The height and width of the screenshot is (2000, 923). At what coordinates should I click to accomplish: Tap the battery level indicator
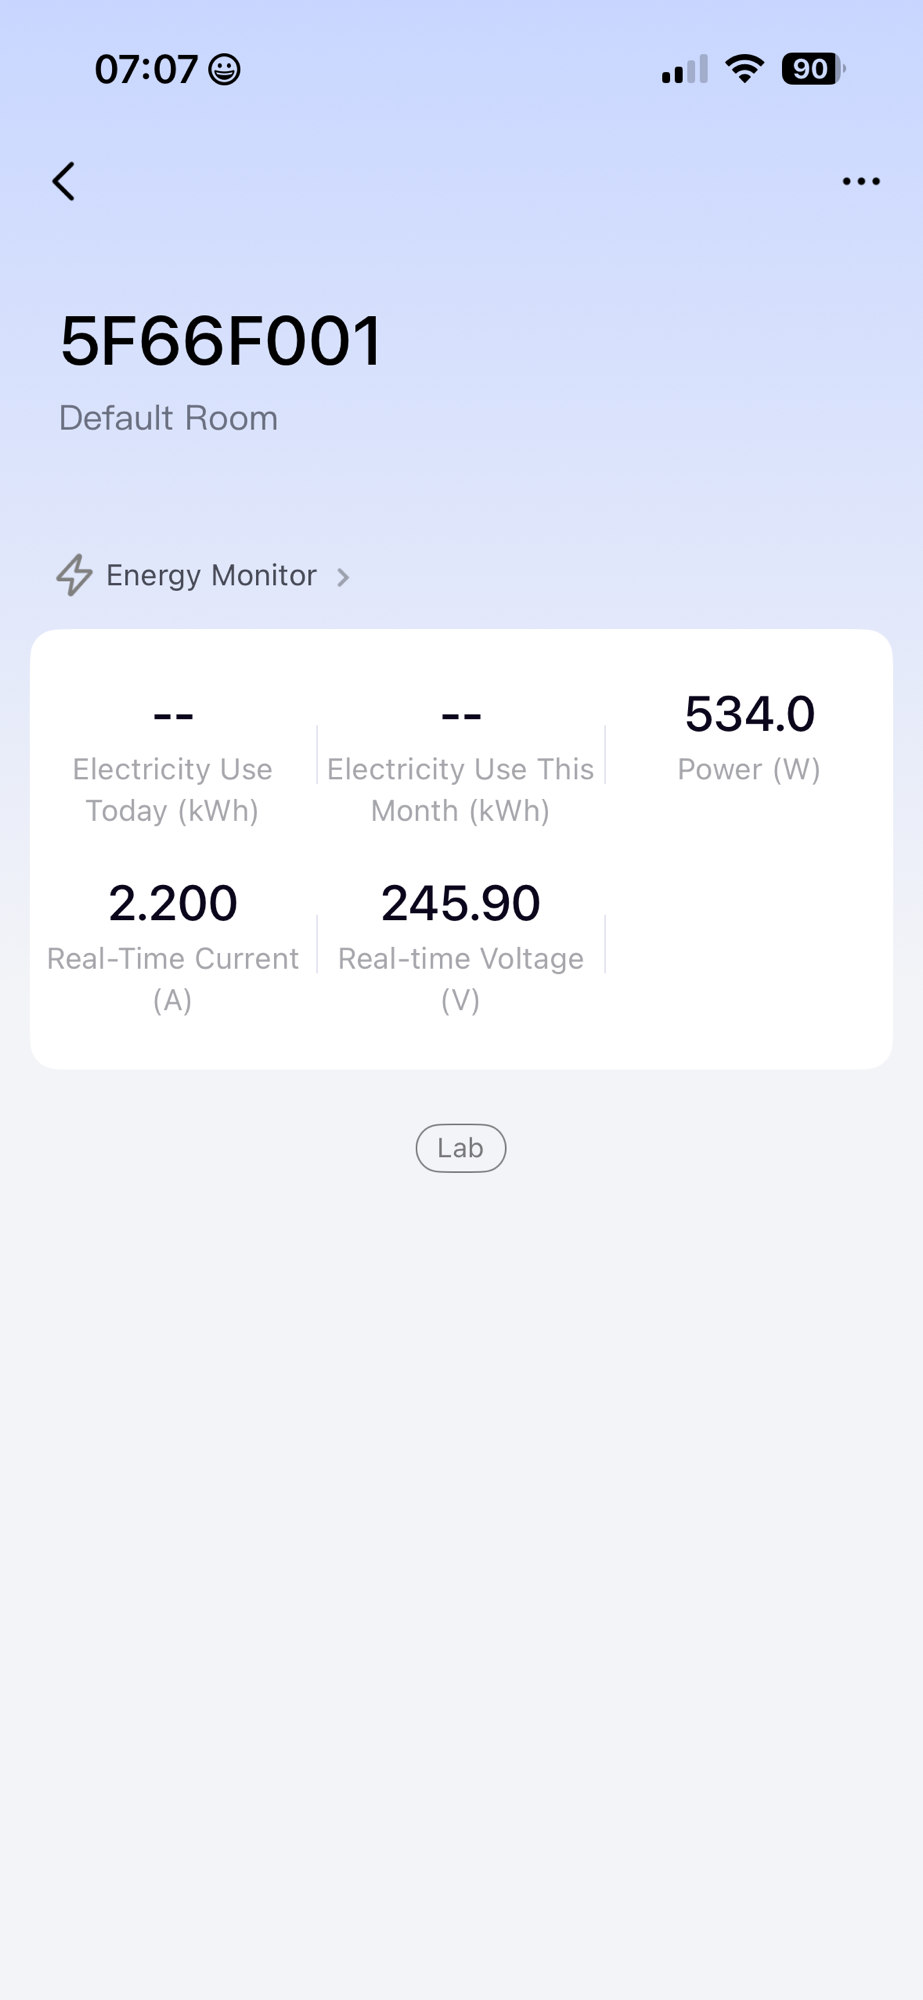[812, 69]
